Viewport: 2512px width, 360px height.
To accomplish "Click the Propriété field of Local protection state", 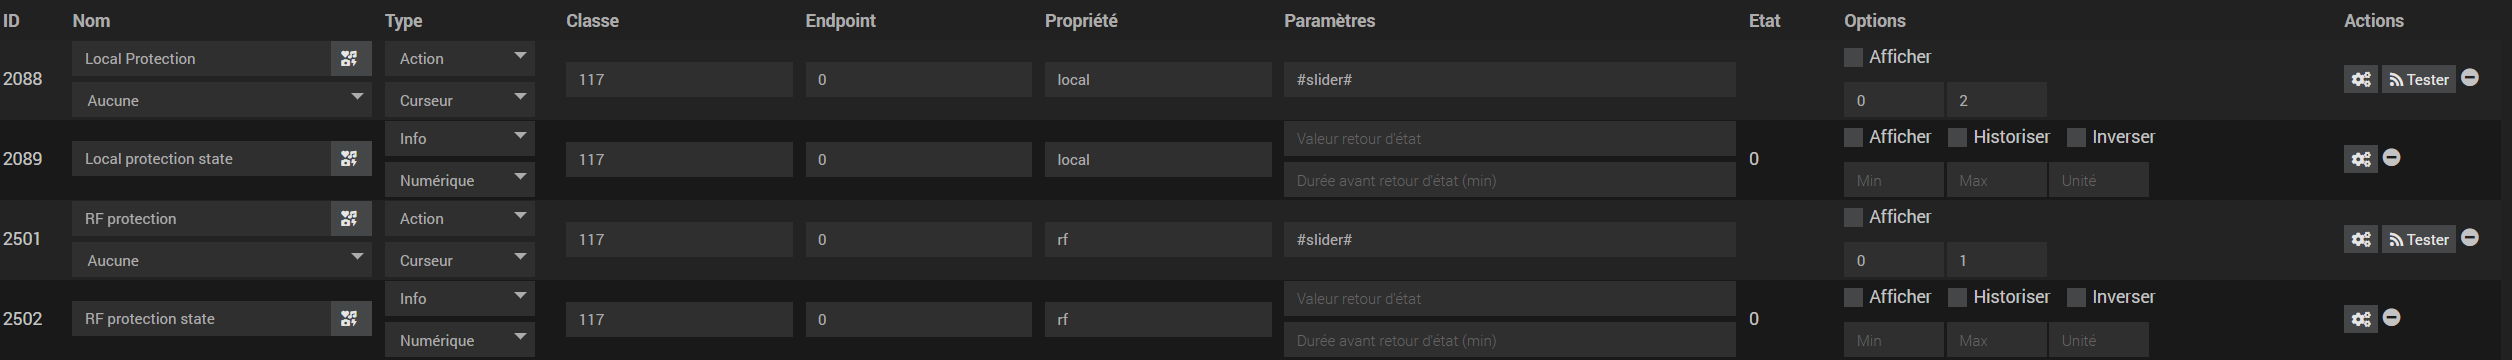I will 1158,160.
